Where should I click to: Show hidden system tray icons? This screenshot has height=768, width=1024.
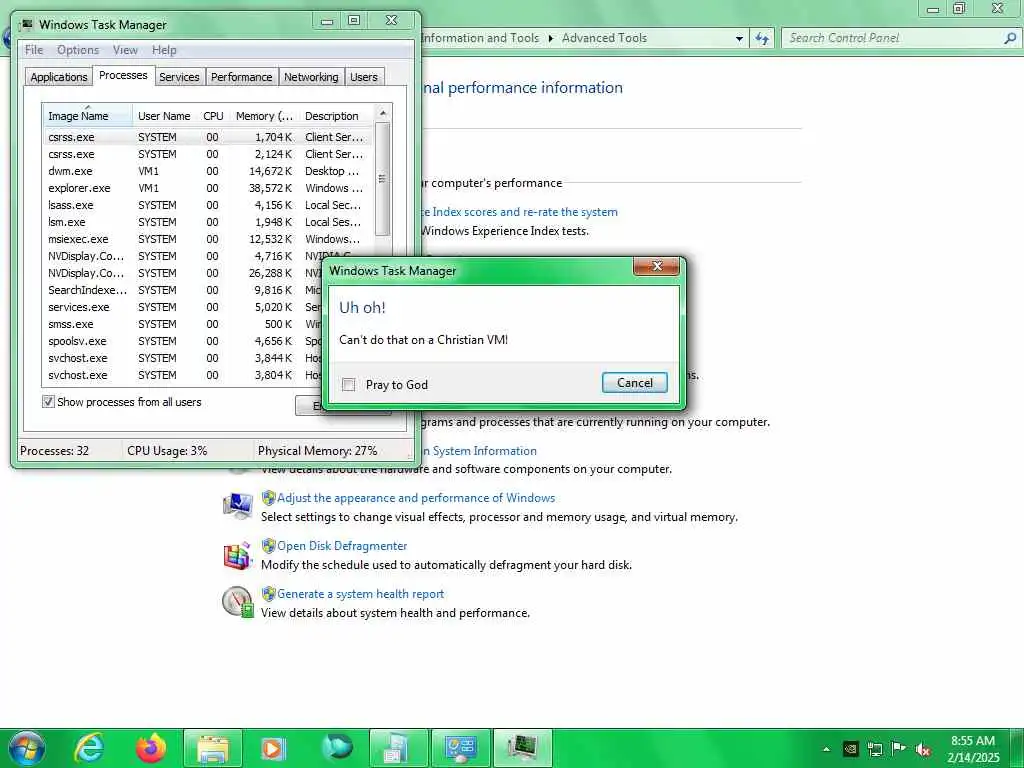click(x=826, y=749)
